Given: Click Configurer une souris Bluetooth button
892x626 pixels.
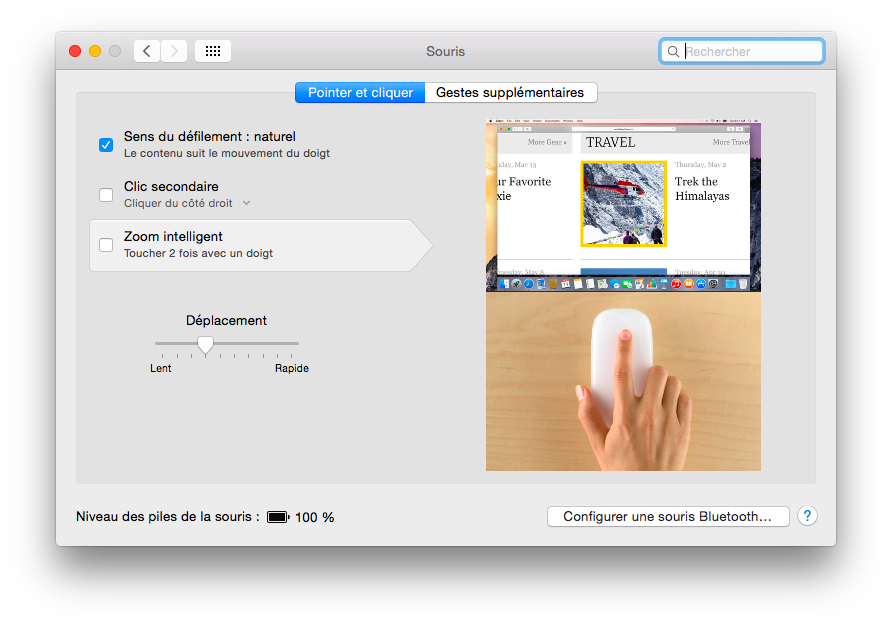Looking at the screenshot, I should [x=668, y=517].
